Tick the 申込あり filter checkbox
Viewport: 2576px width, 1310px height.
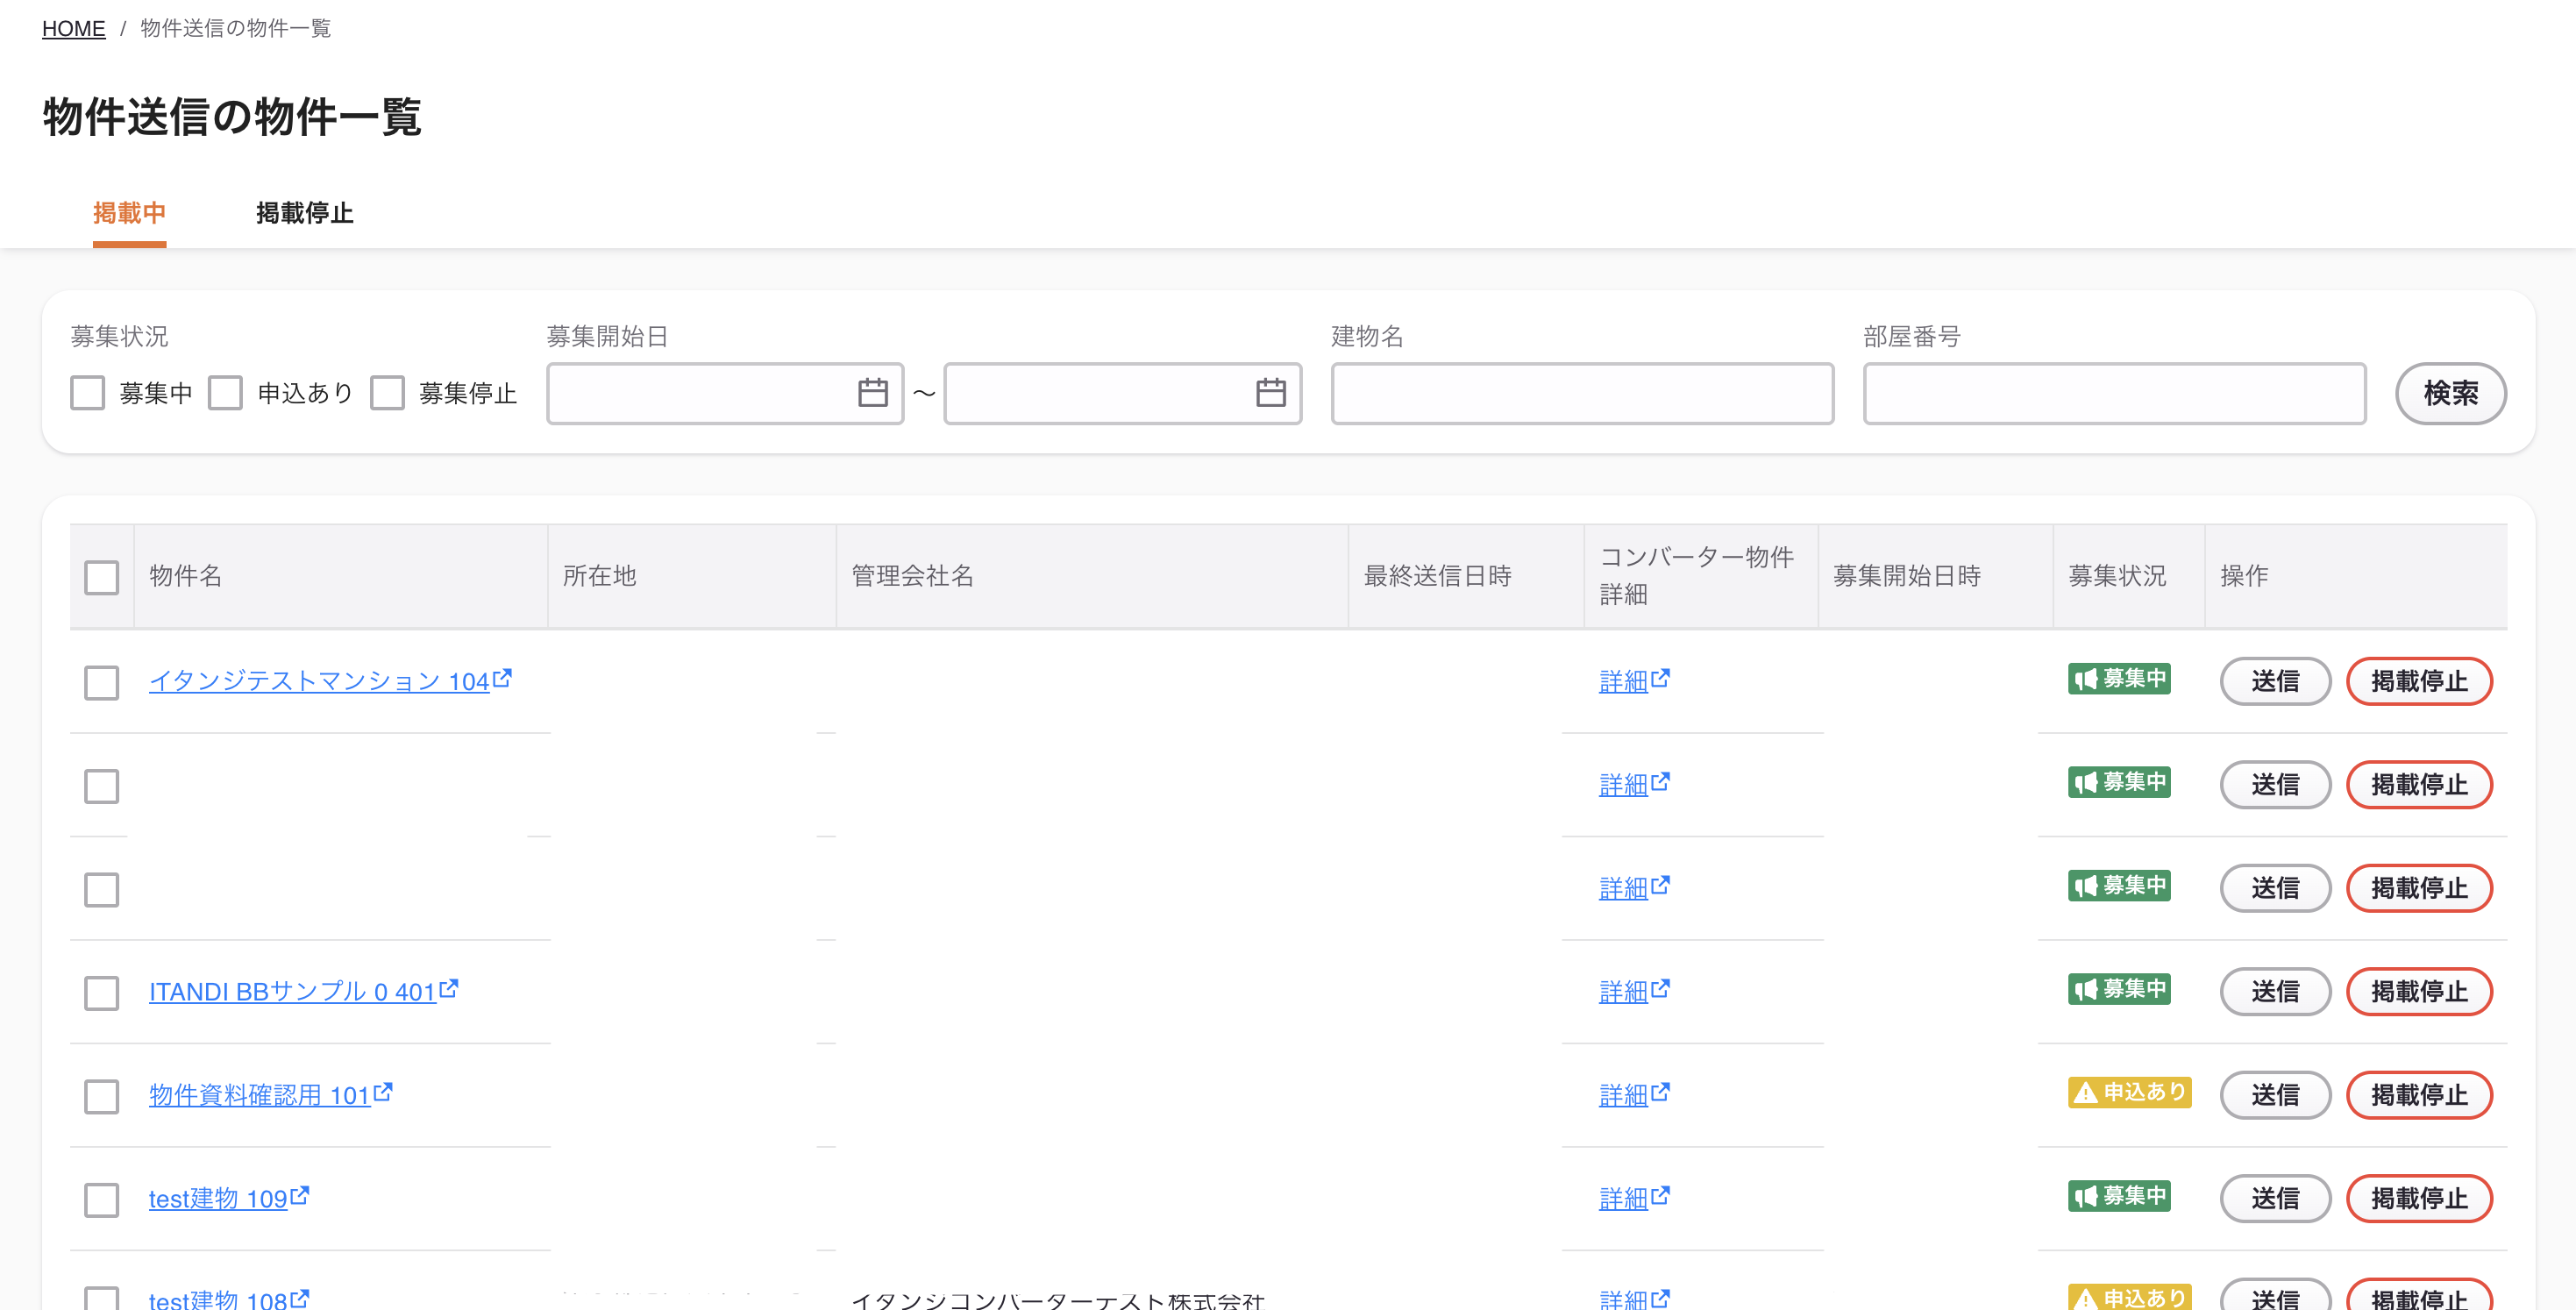tap(225, 393)
